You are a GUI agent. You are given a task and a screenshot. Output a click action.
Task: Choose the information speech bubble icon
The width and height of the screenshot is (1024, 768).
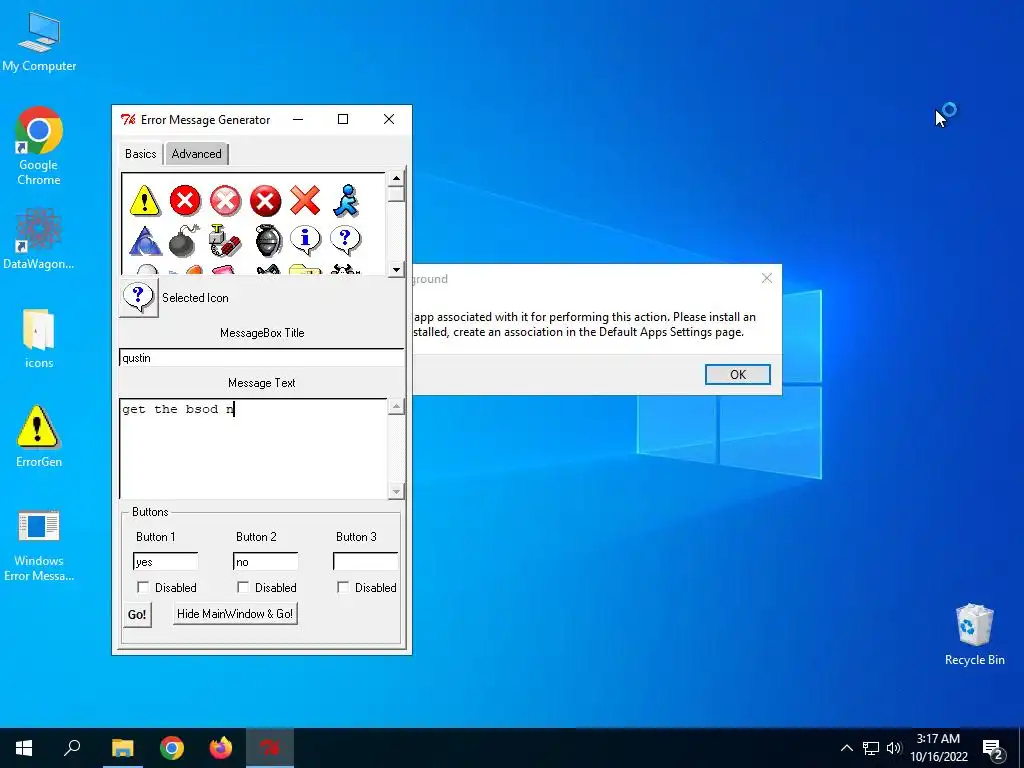[305, 240]
